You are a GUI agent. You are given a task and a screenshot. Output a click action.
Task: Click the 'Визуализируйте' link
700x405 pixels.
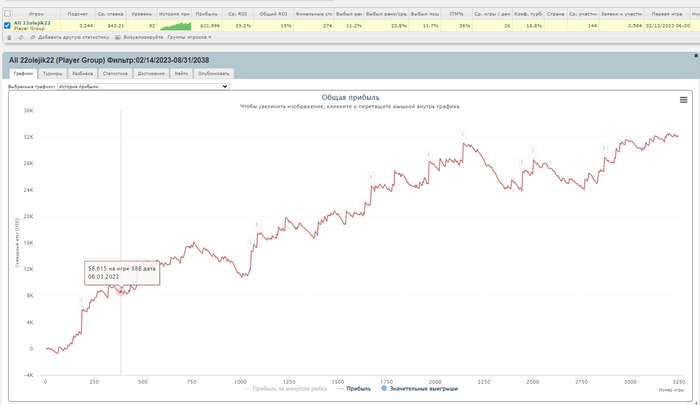tap(143, 38)
